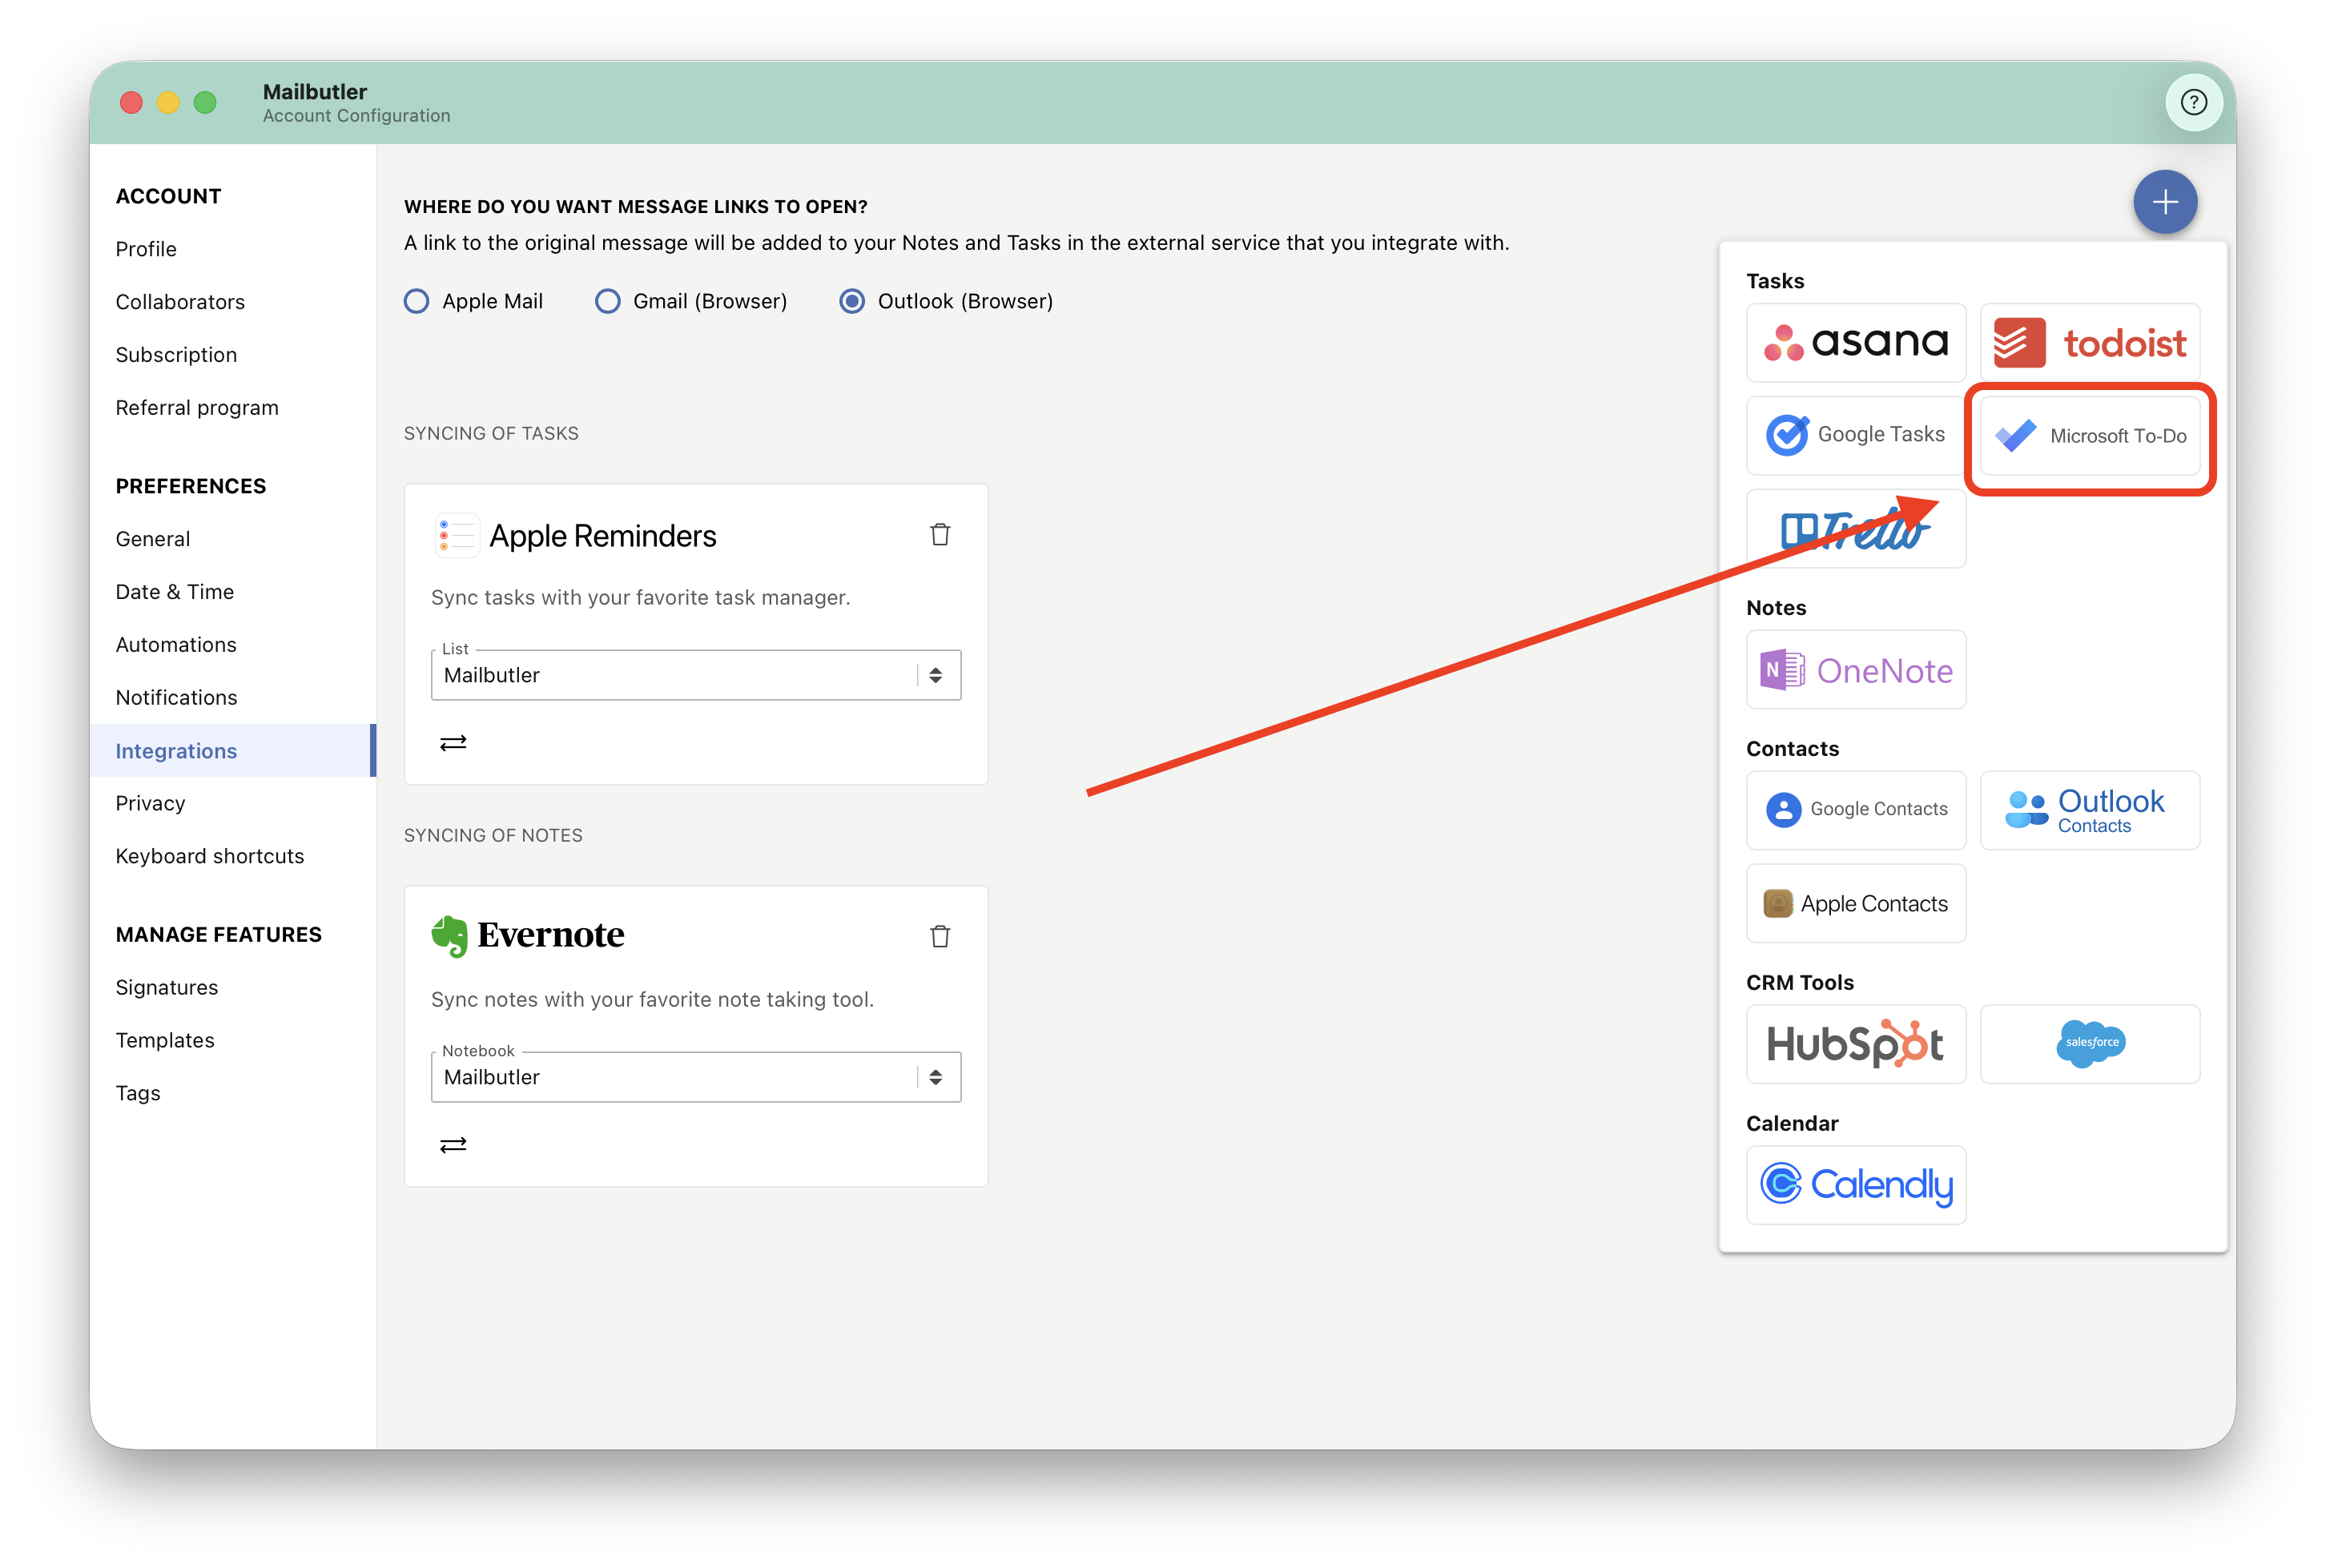The width and height of the screenshot is (2326, 1568).
Task: Add the Apple Contacts integration
Action: pos(1855,903)
